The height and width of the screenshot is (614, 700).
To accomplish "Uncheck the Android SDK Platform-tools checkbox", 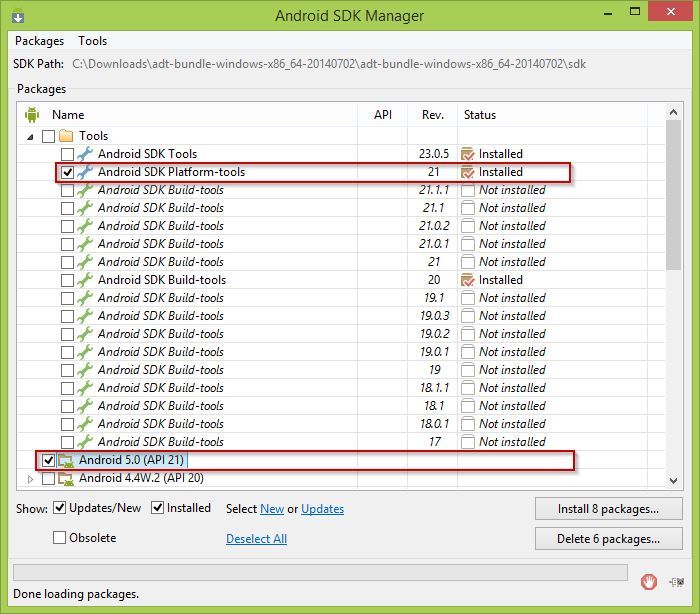I will 67,172.
